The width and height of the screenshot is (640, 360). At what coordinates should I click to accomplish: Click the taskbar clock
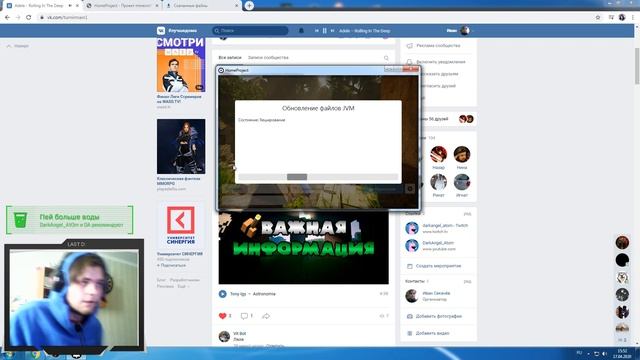click(x=622, y=353)
